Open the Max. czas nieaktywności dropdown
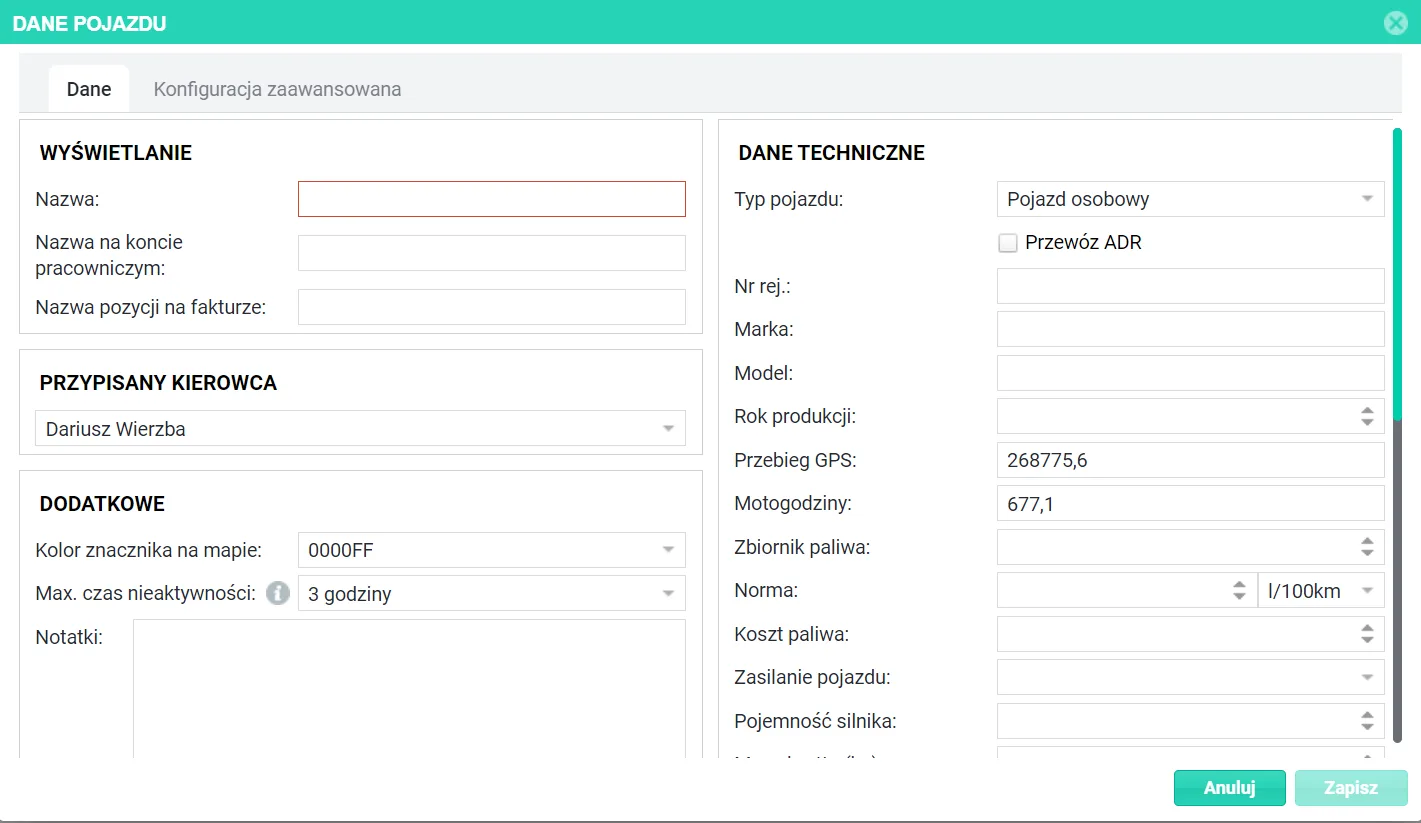This screenshot has width=1421, height=823. pos(491,593)
